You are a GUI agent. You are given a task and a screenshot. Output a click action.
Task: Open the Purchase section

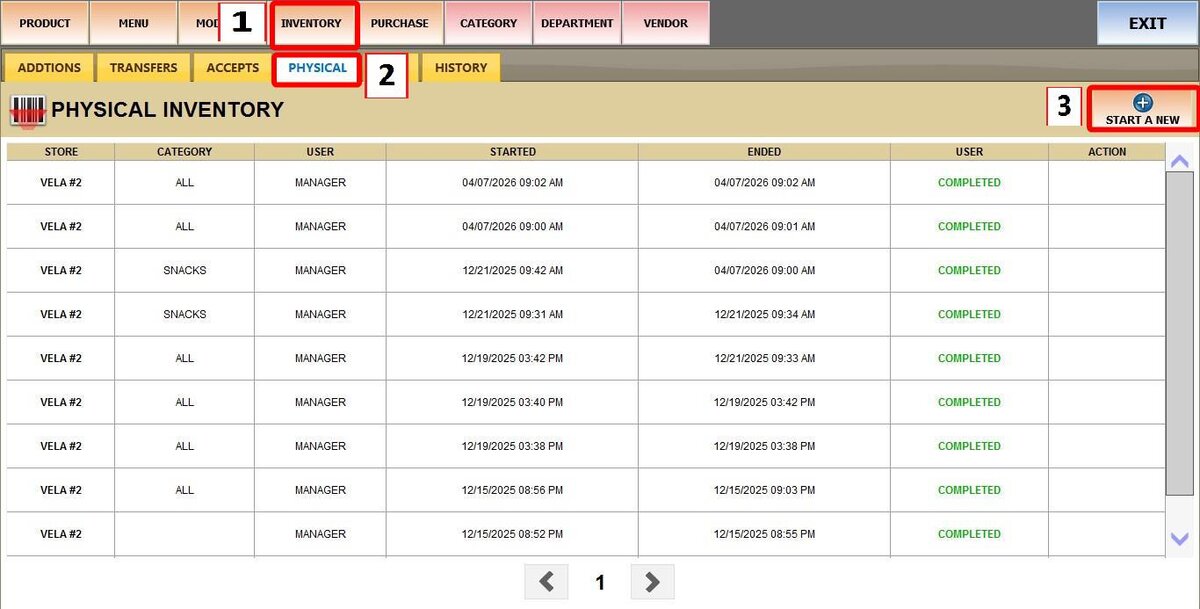tap(399, 23)
